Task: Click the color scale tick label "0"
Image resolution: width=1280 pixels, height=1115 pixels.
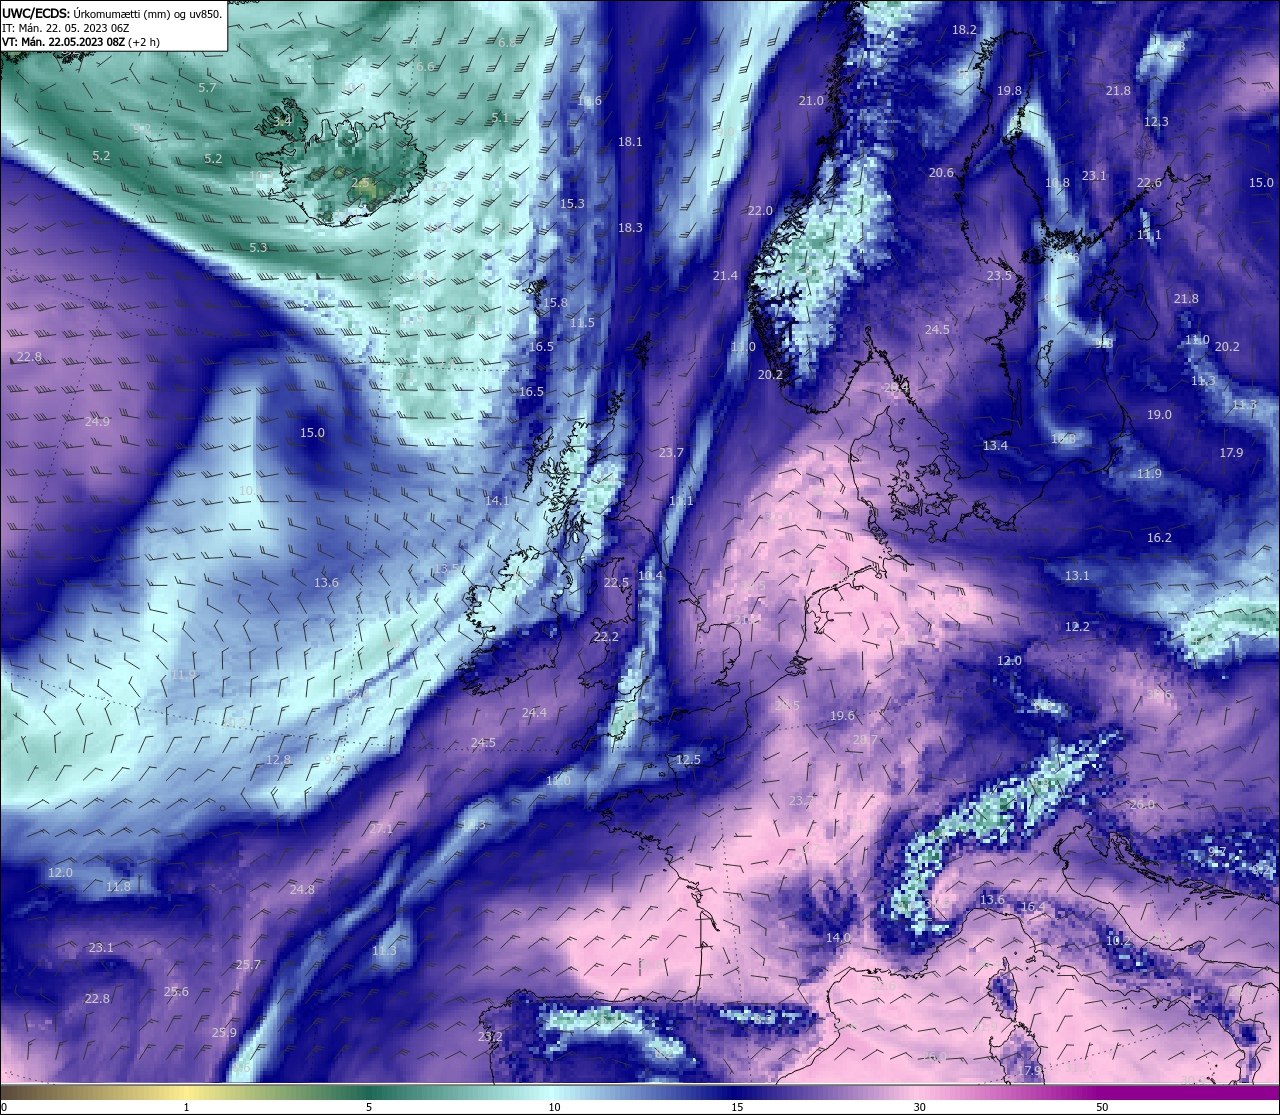Action: 4,1106
